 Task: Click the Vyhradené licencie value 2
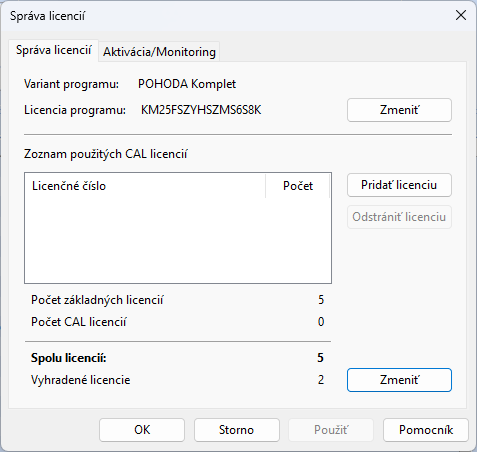(321, 380)
